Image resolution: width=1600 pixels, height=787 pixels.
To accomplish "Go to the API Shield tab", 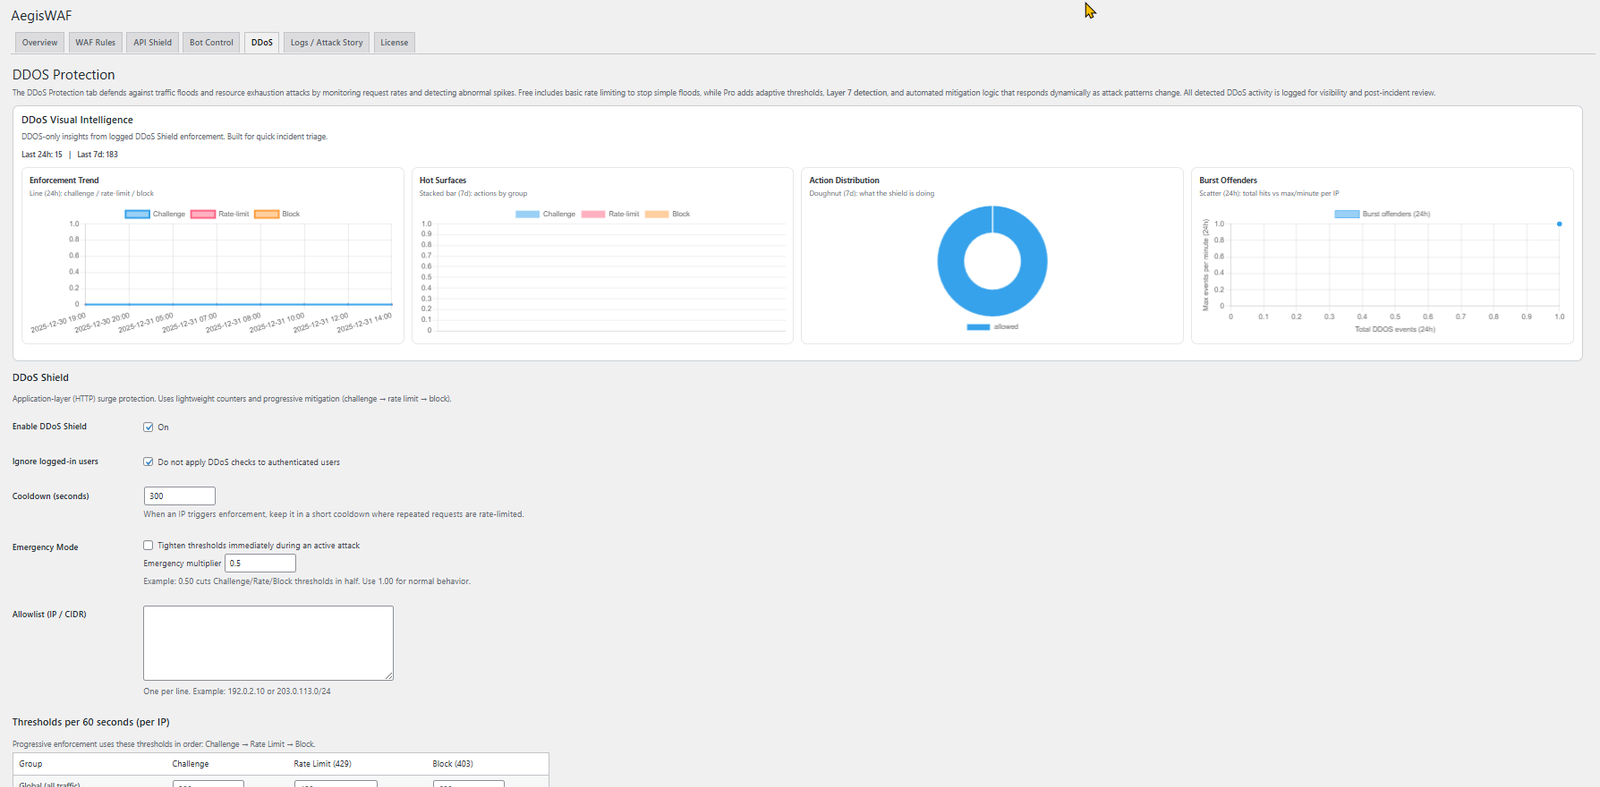I will pyautogui.click(x=152, y=43).
